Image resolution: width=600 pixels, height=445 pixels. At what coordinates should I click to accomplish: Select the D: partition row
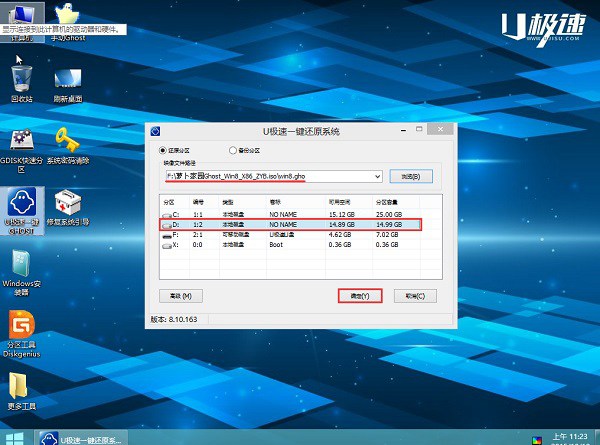click(x=291, y=225)
